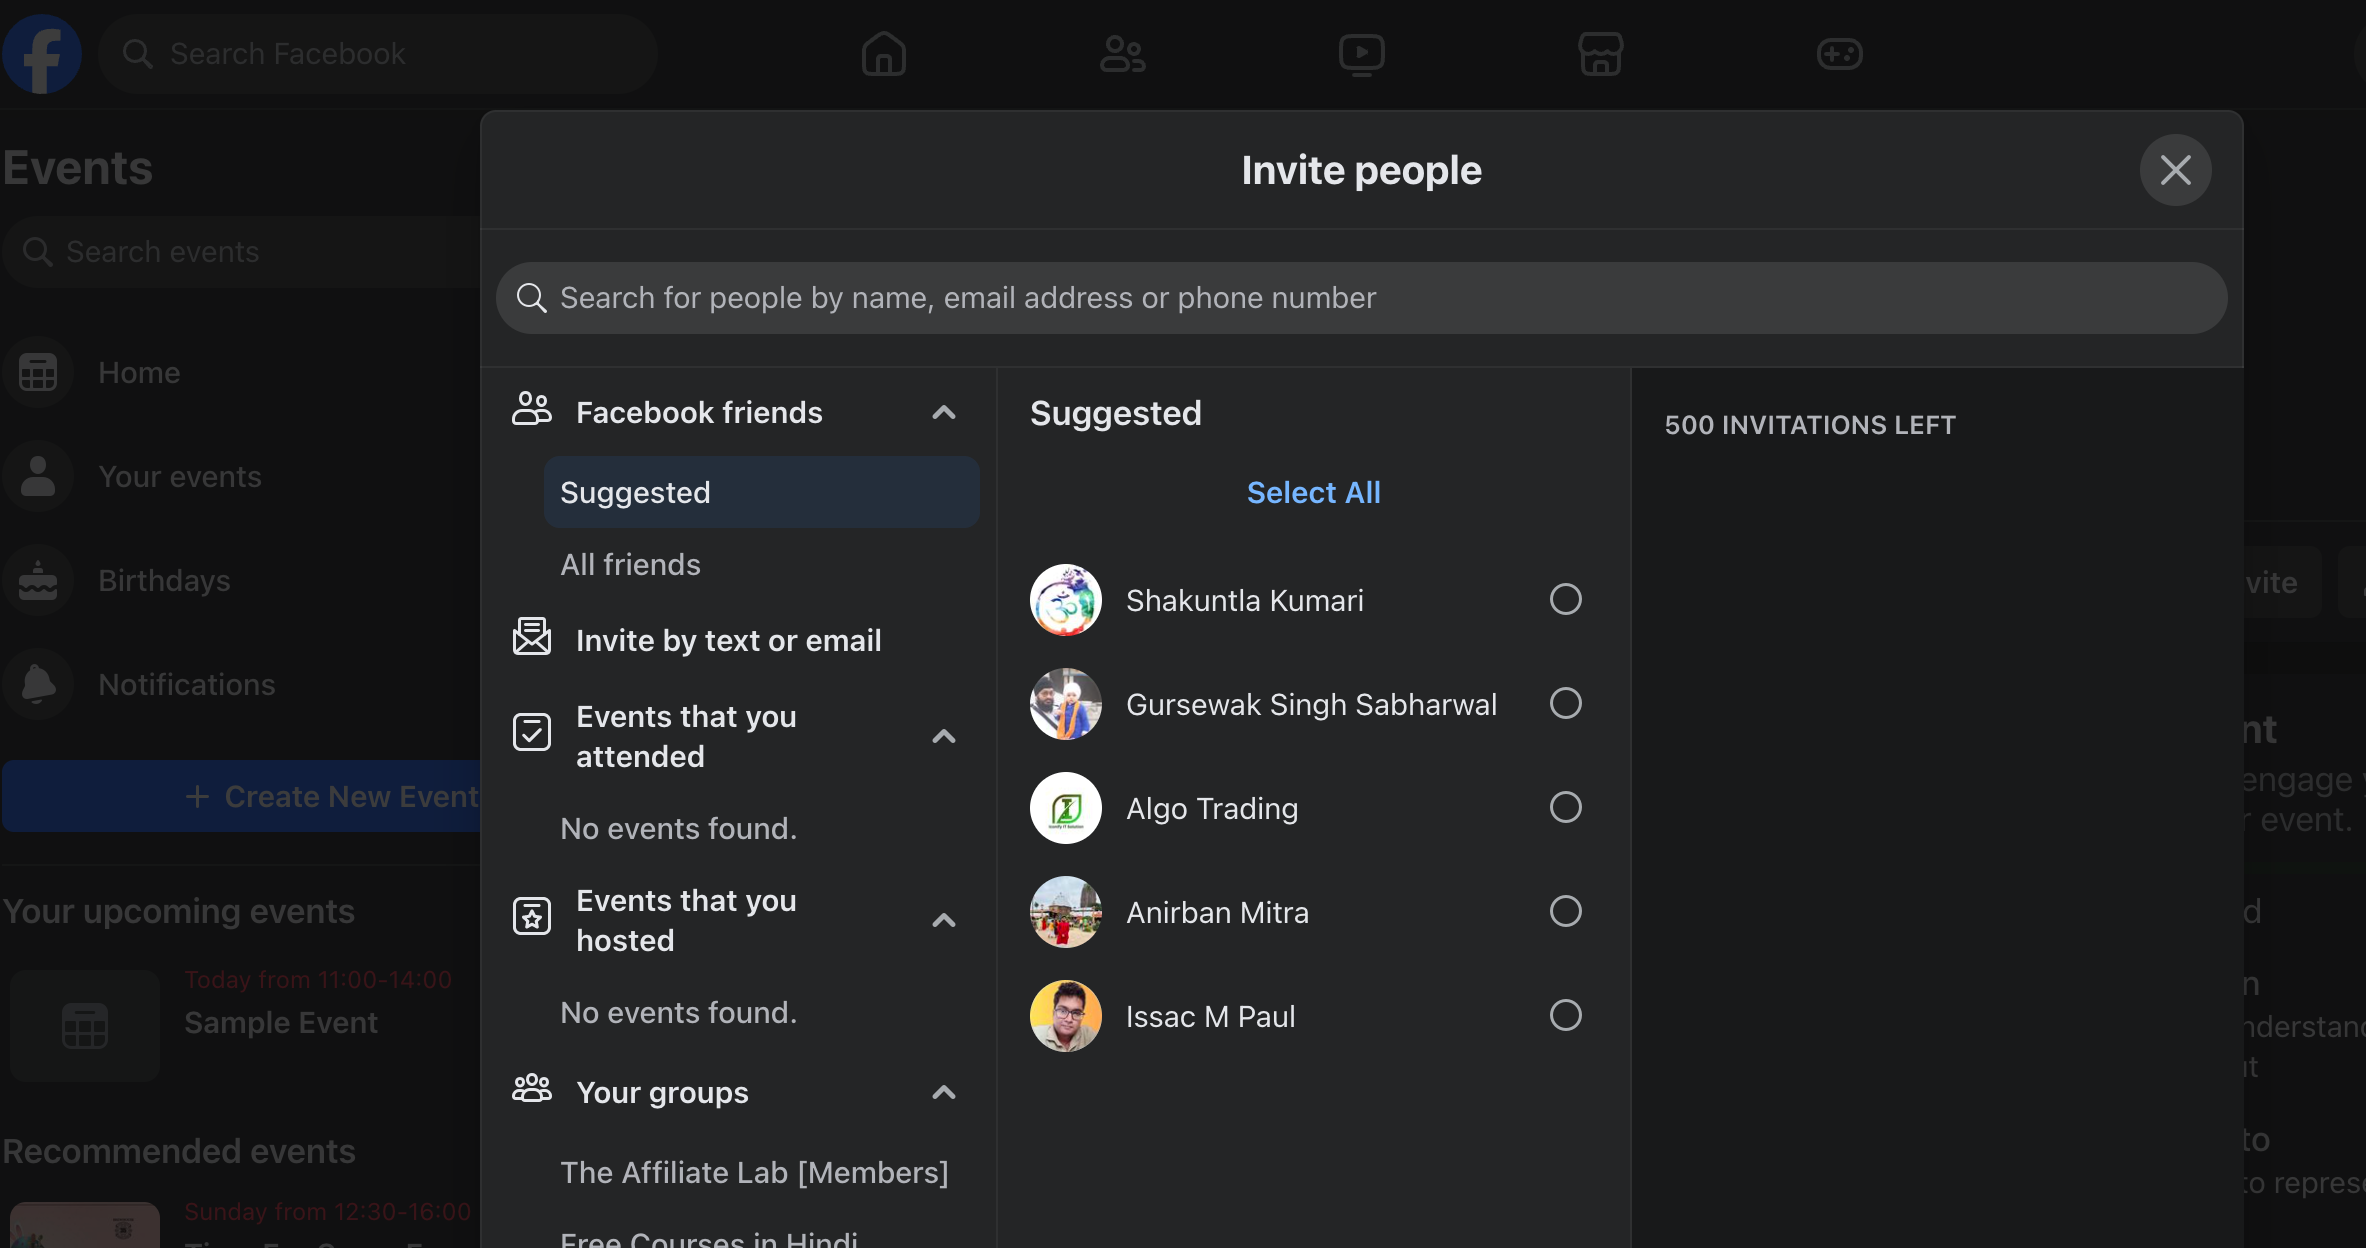
Task: Click the Your groups section header label
Action: pos(662,1092)
